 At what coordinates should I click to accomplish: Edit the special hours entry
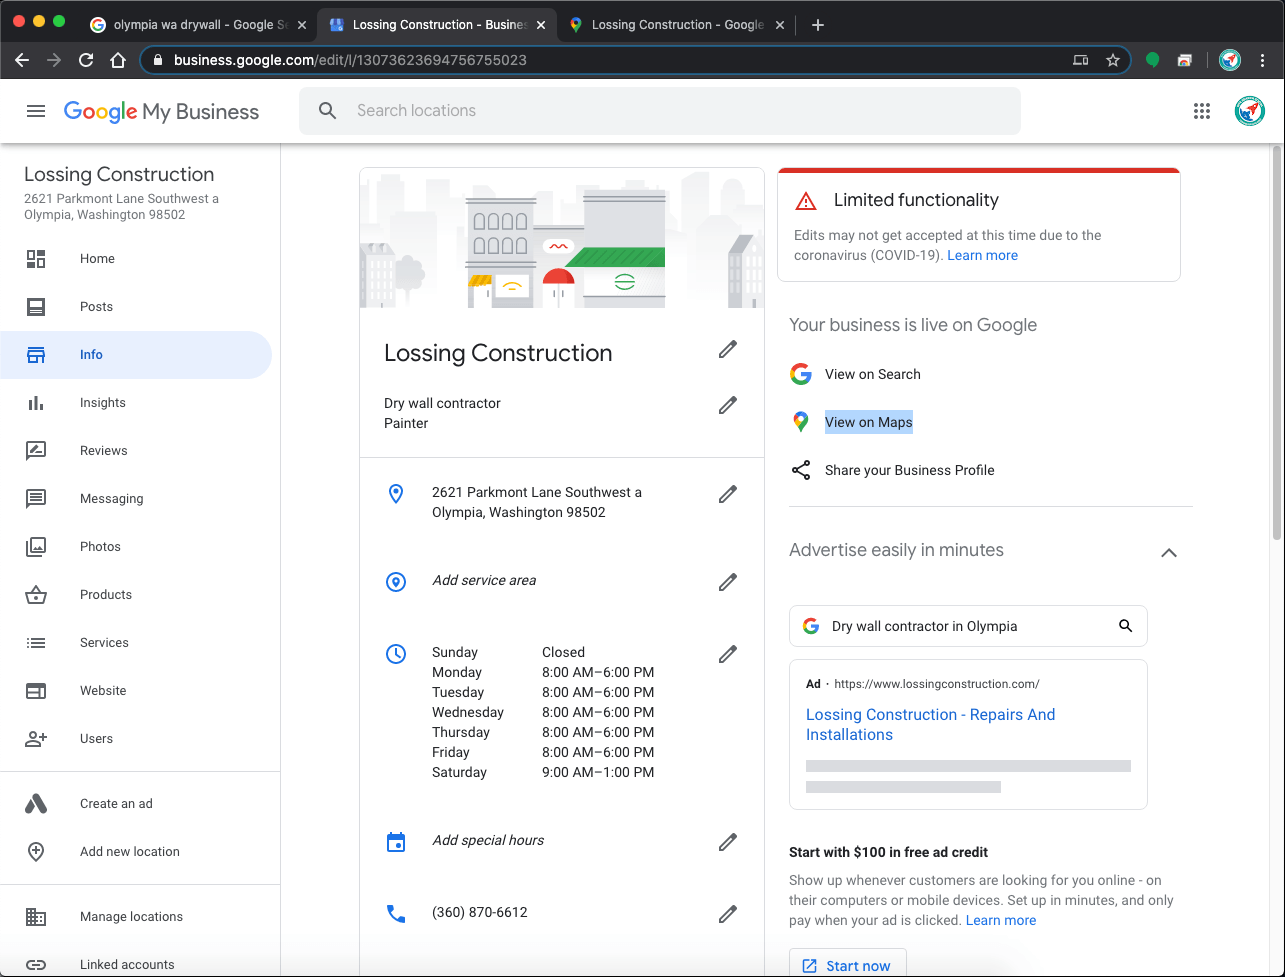pyautogui.click(x=728, y=842)
